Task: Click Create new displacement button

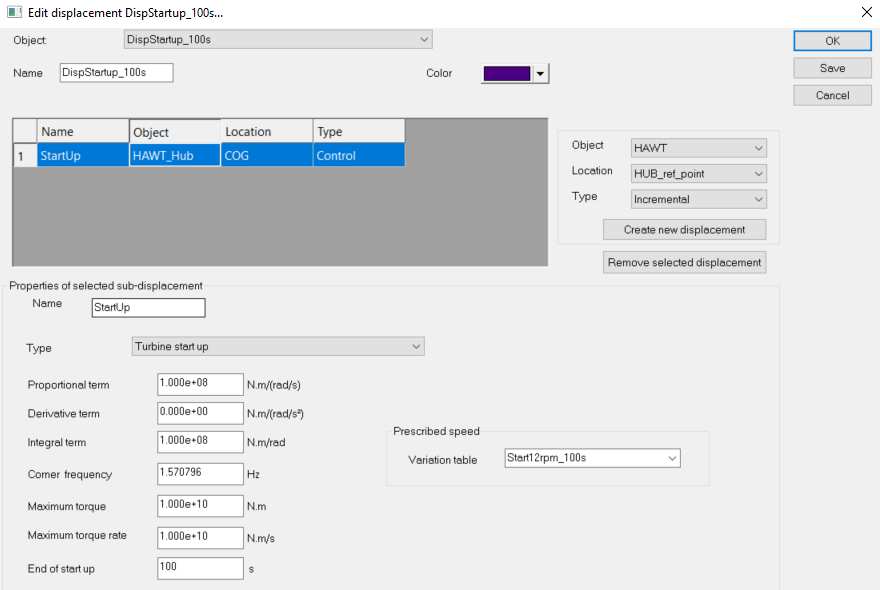Action: pyautogui.click(x=684, y=230)
